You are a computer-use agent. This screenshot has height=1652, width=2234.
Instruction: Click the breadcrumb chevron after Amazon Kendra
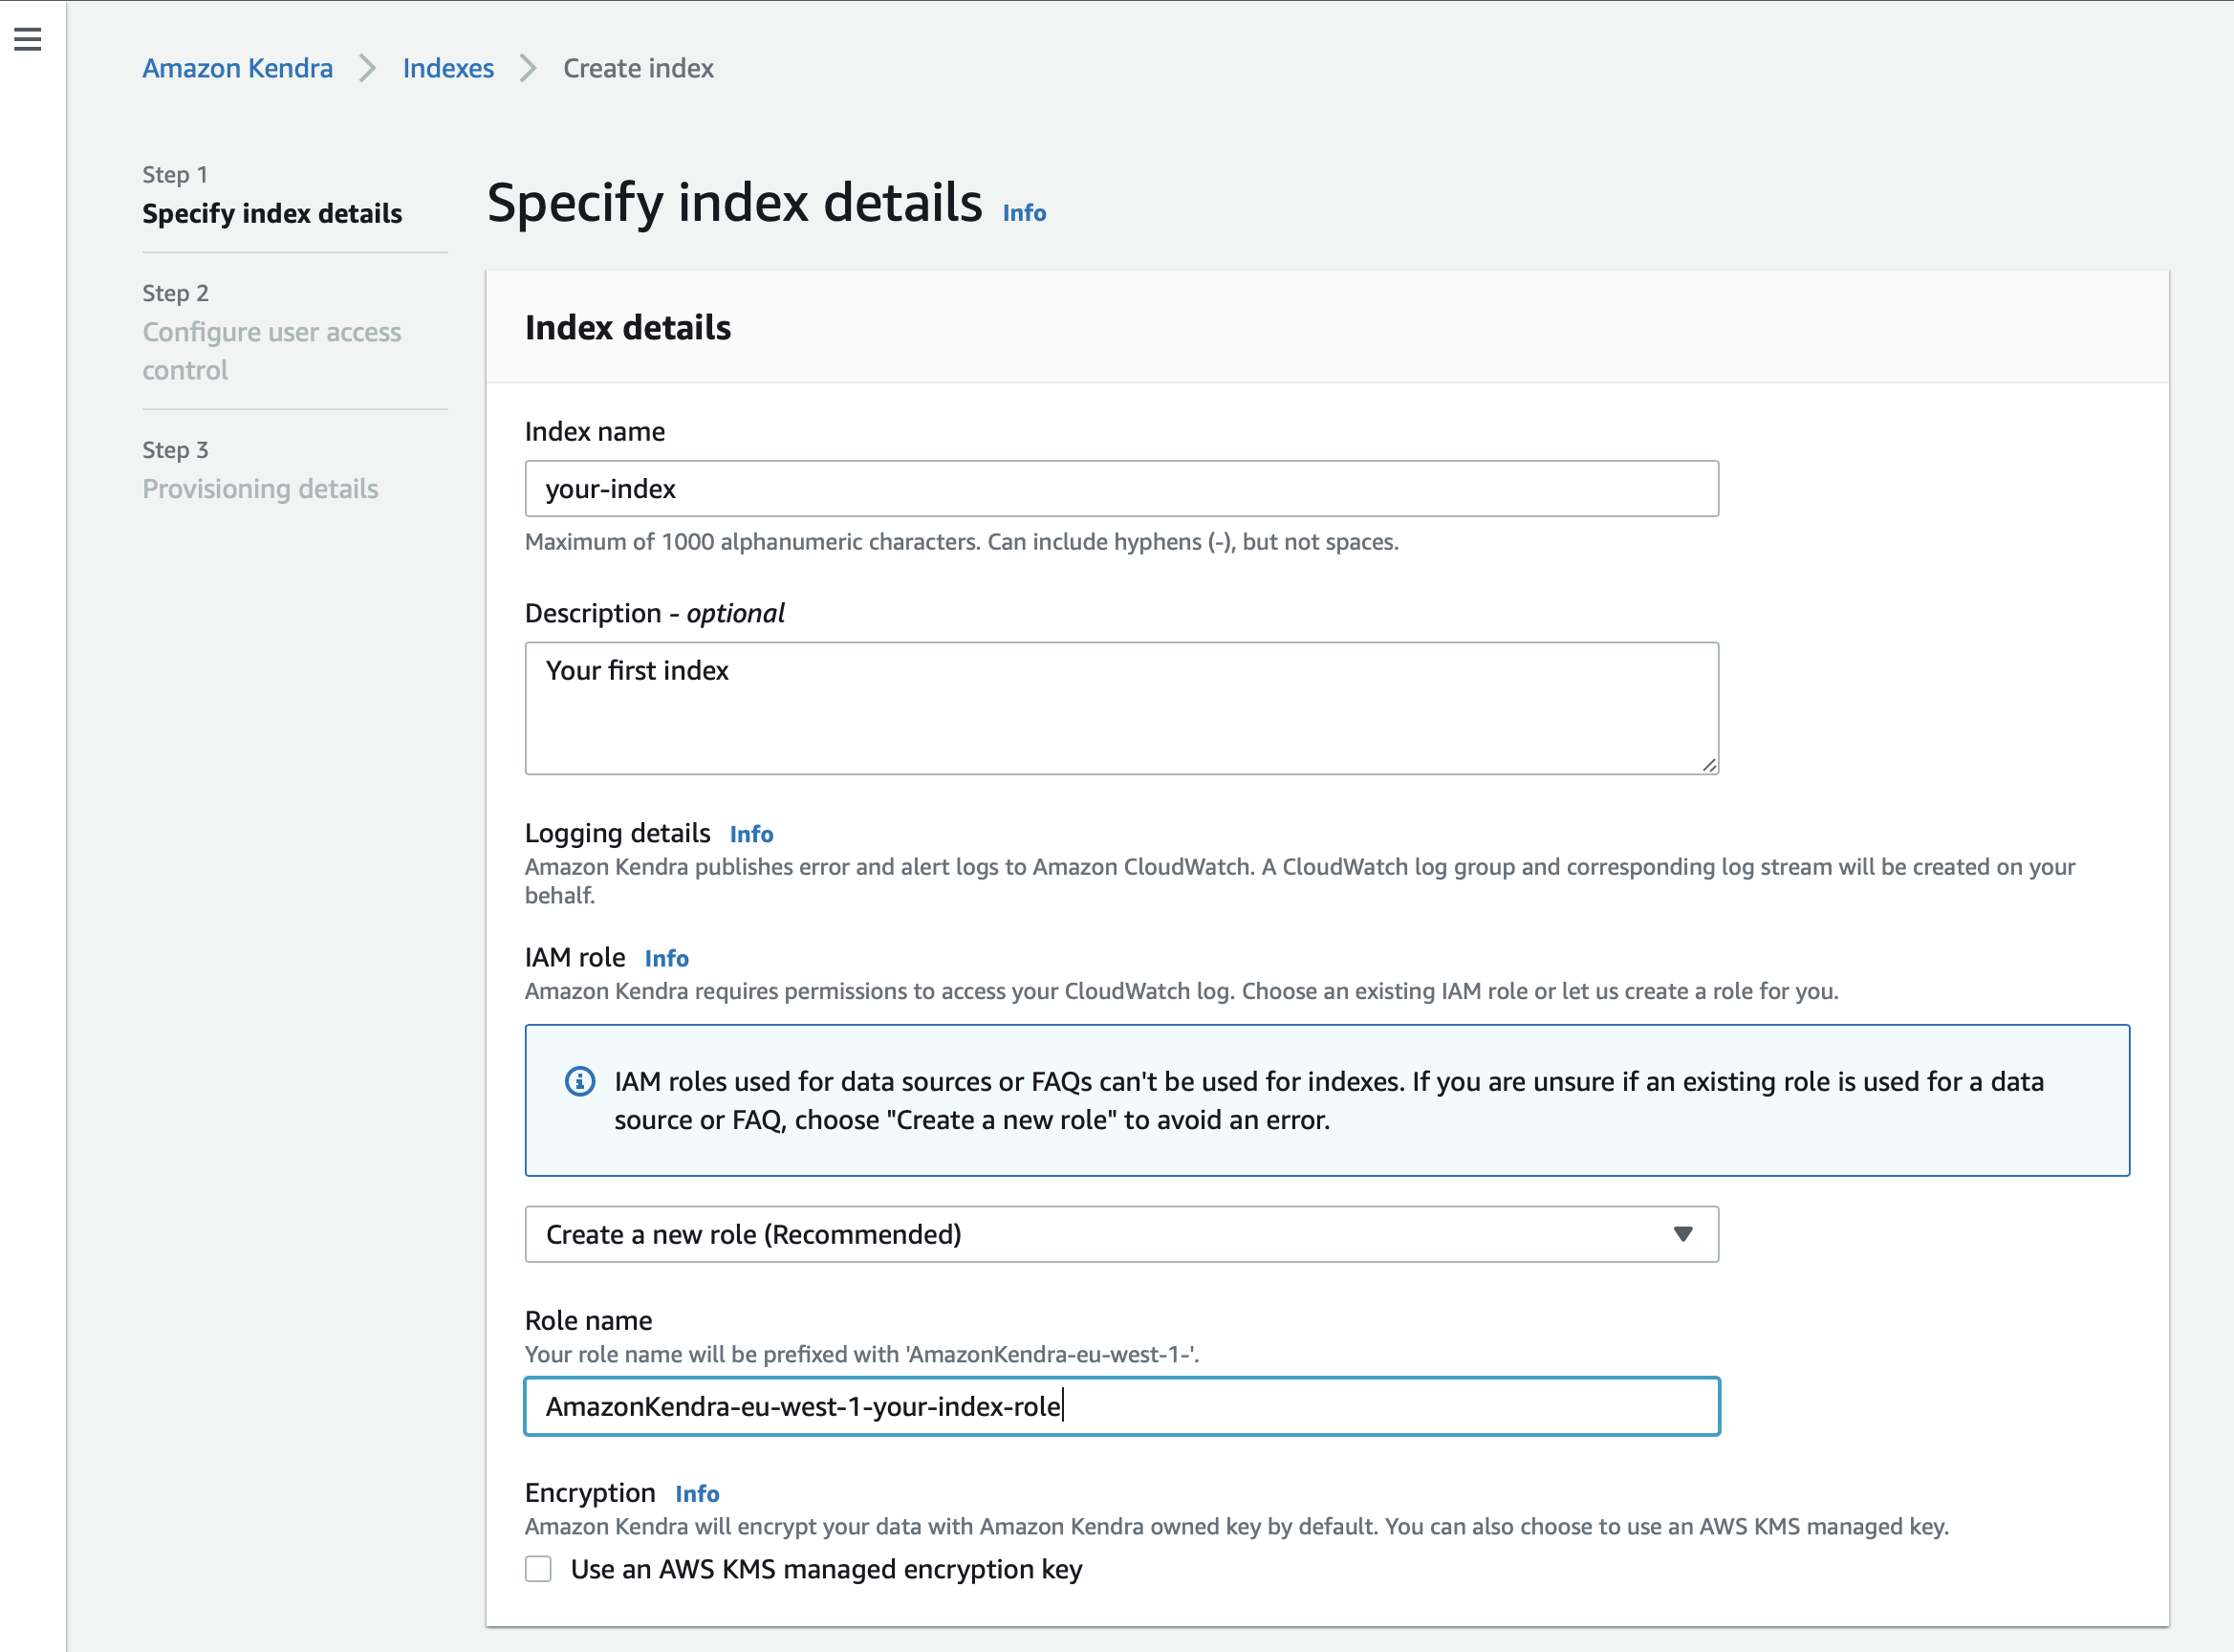(x=368, y=68)
